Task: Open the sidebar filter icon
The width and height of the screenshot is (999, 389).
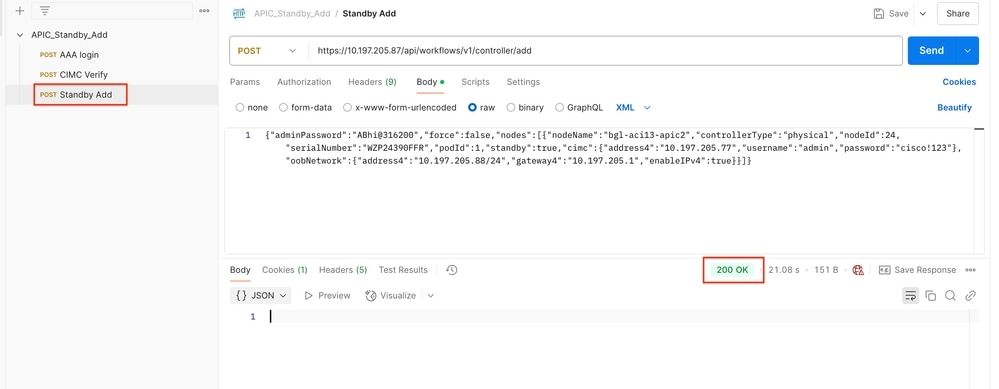Action: (44, 10)
